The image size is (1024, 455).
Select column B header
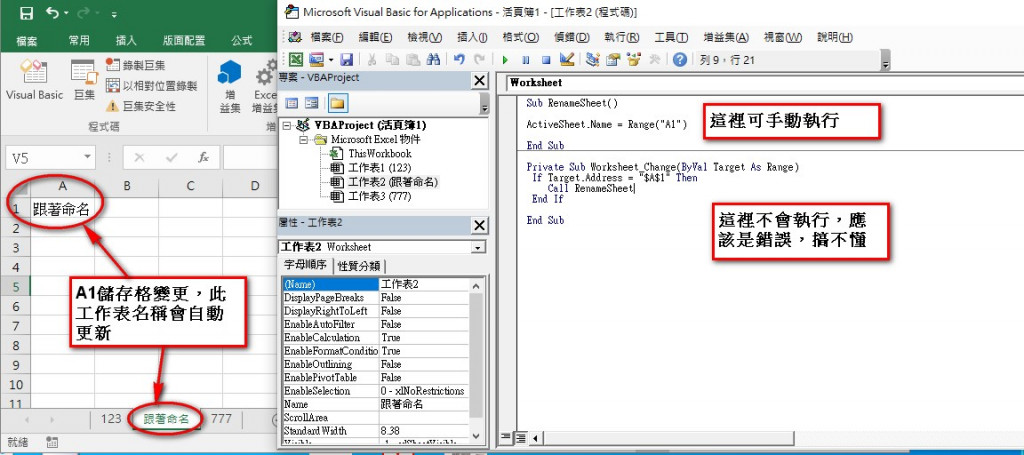pyautogui.click(x=127, y=186)
